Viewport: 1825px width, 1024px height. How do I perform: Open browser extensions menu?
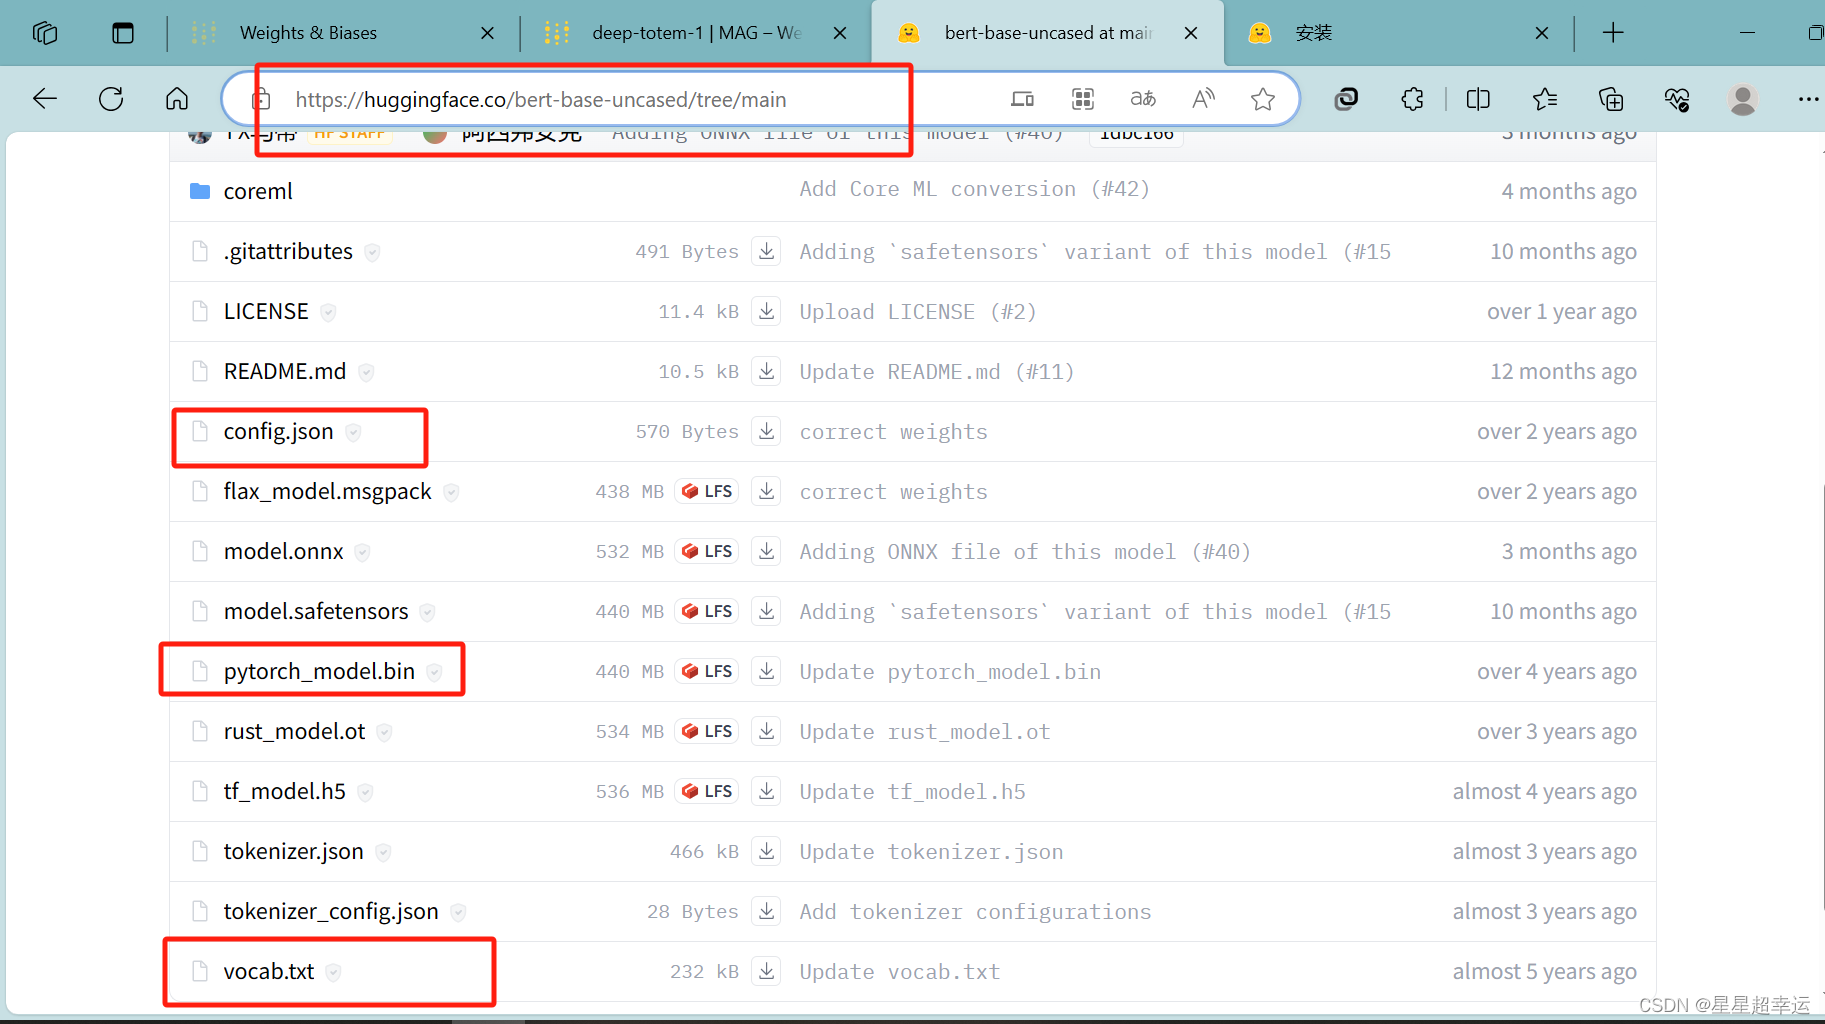click(1412, 99)
